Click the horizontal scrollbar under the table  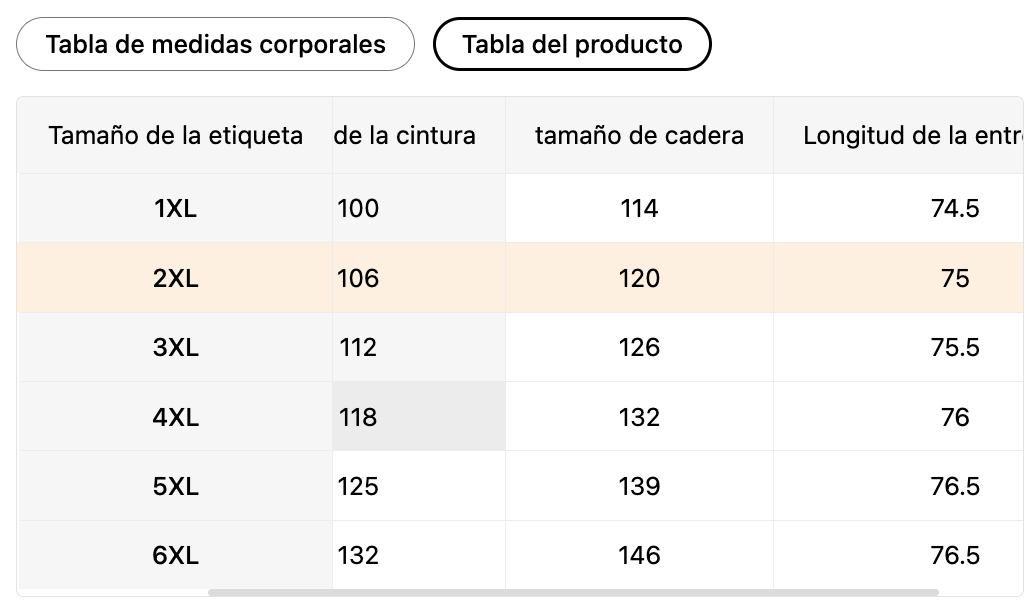pos(572,592)
